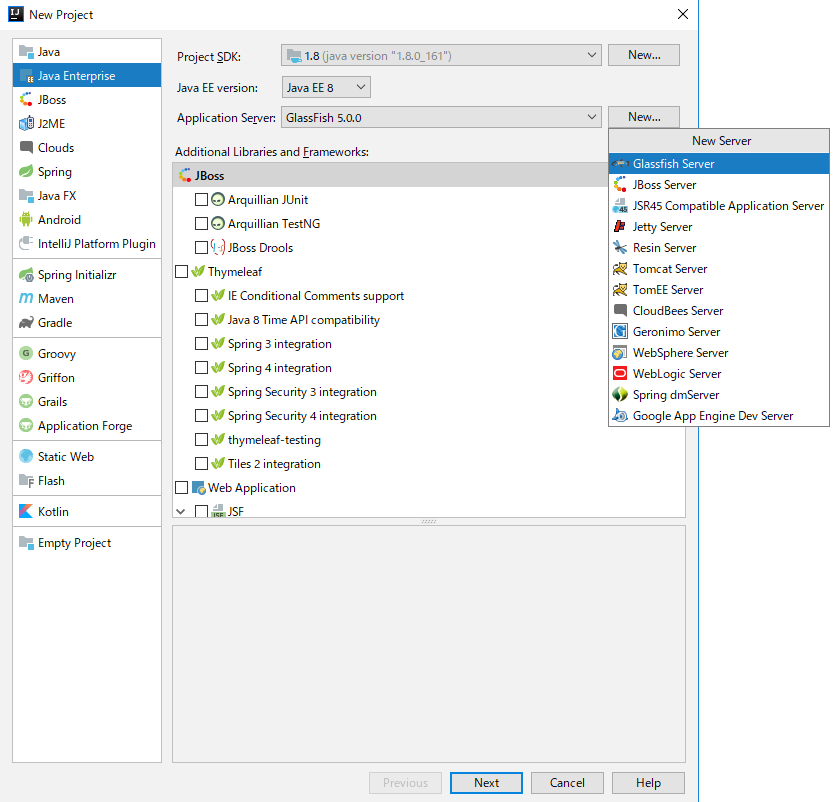Pick TomEE Server in the menu
Viewport: 833px width, 802px height.
pos(719,289)
